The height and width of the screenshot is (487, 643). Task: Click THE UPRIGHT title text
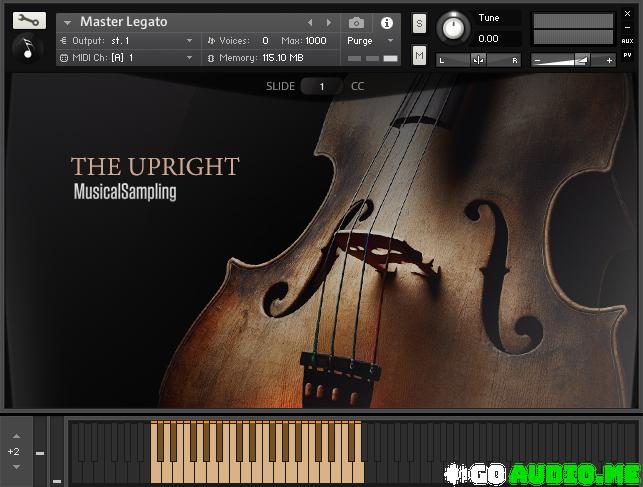click(155, 166)
